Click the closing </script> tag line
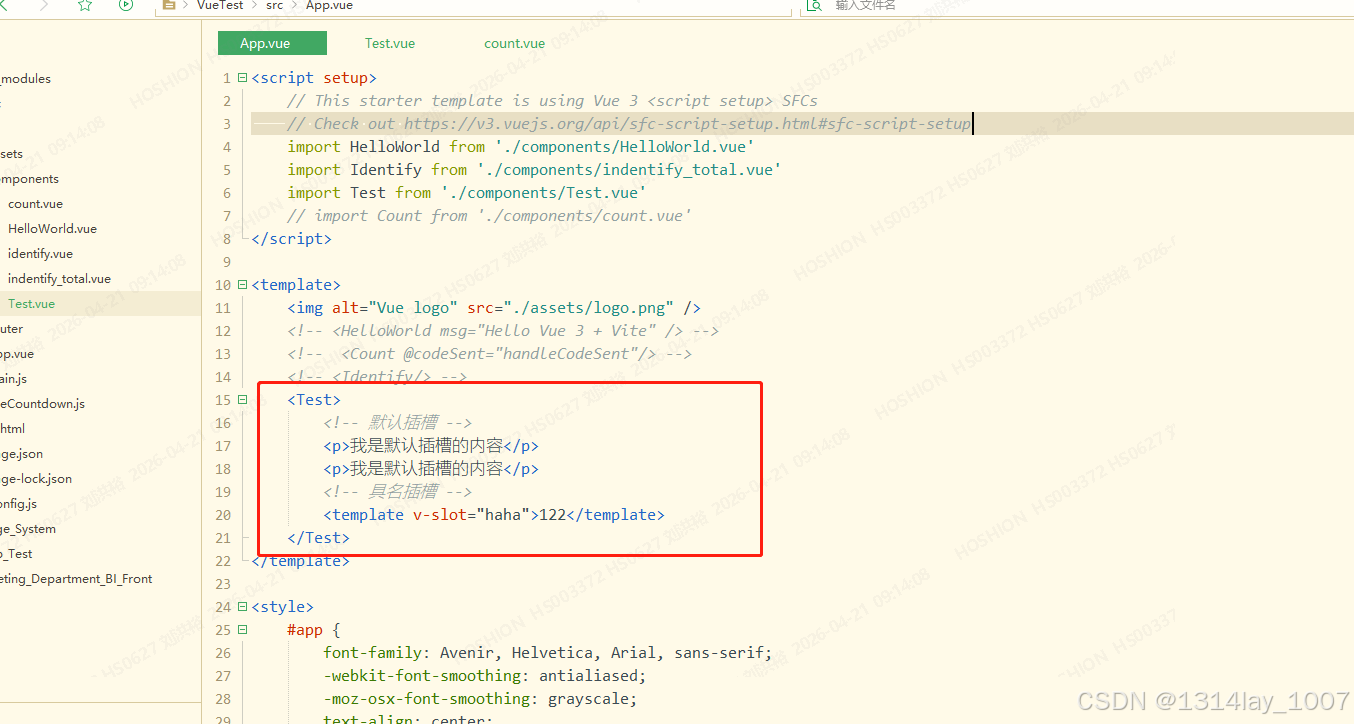 [x=291, y=239]
